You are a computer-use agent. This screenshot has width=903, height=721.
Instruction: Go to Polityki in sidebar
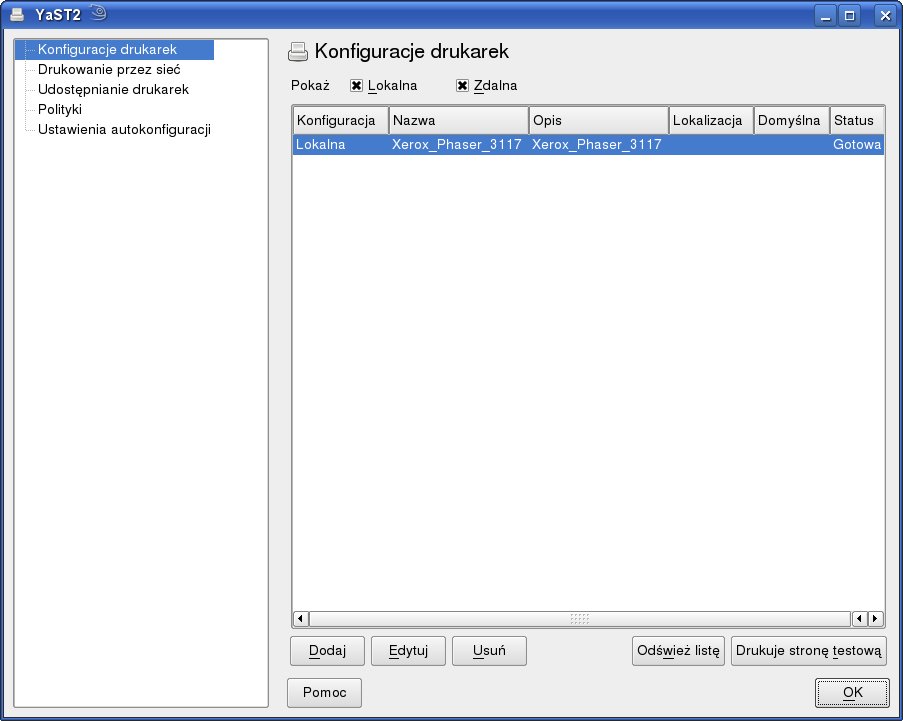59,109
